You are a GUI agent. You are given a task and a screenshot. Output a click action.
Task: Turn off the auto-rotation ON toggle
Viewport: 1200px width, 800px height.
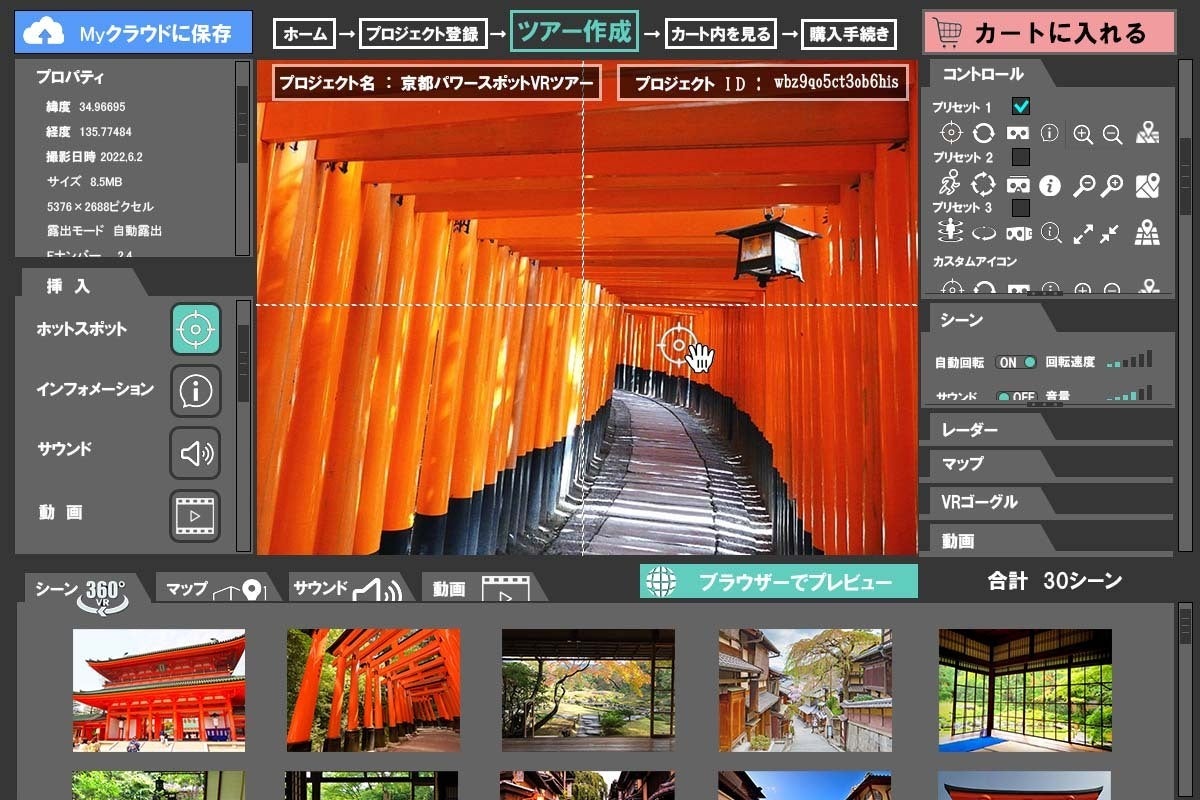[x=1017, y=362]
